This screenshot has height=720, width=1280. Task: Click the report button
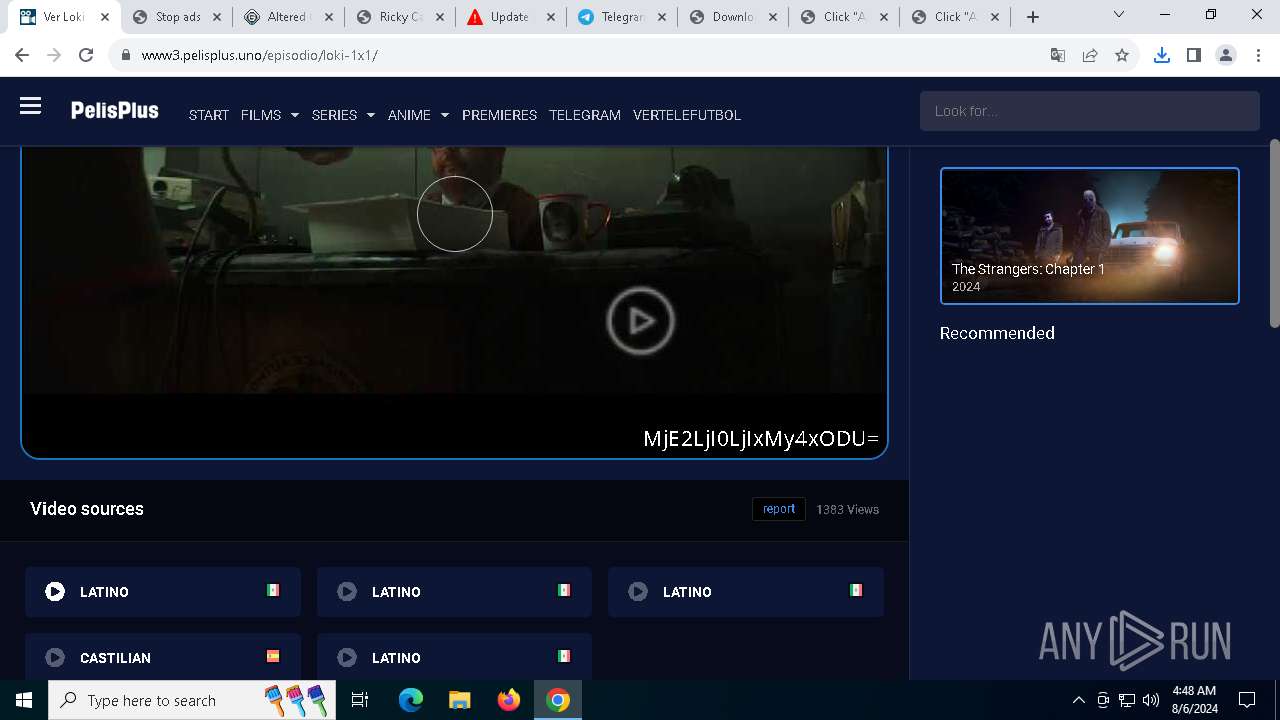[x=779, y=509]
